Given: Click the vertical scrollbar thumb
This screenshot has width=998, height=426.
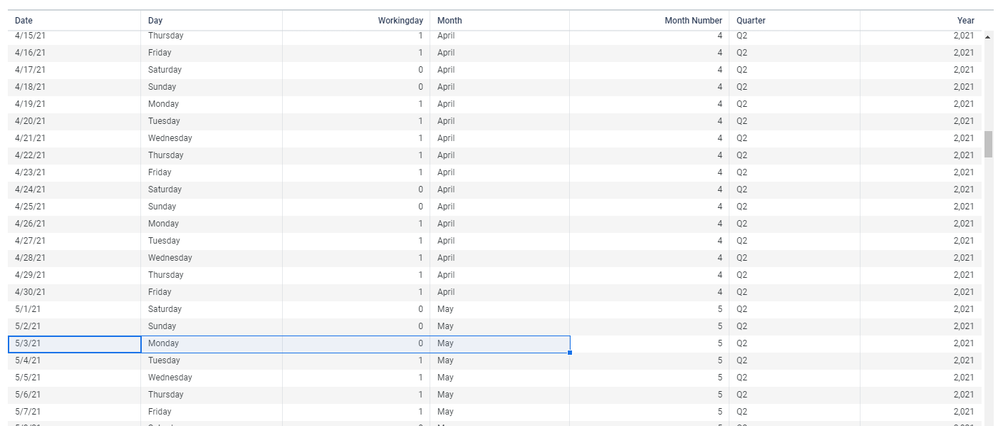Looking at the screenshot, I should 988,144.
